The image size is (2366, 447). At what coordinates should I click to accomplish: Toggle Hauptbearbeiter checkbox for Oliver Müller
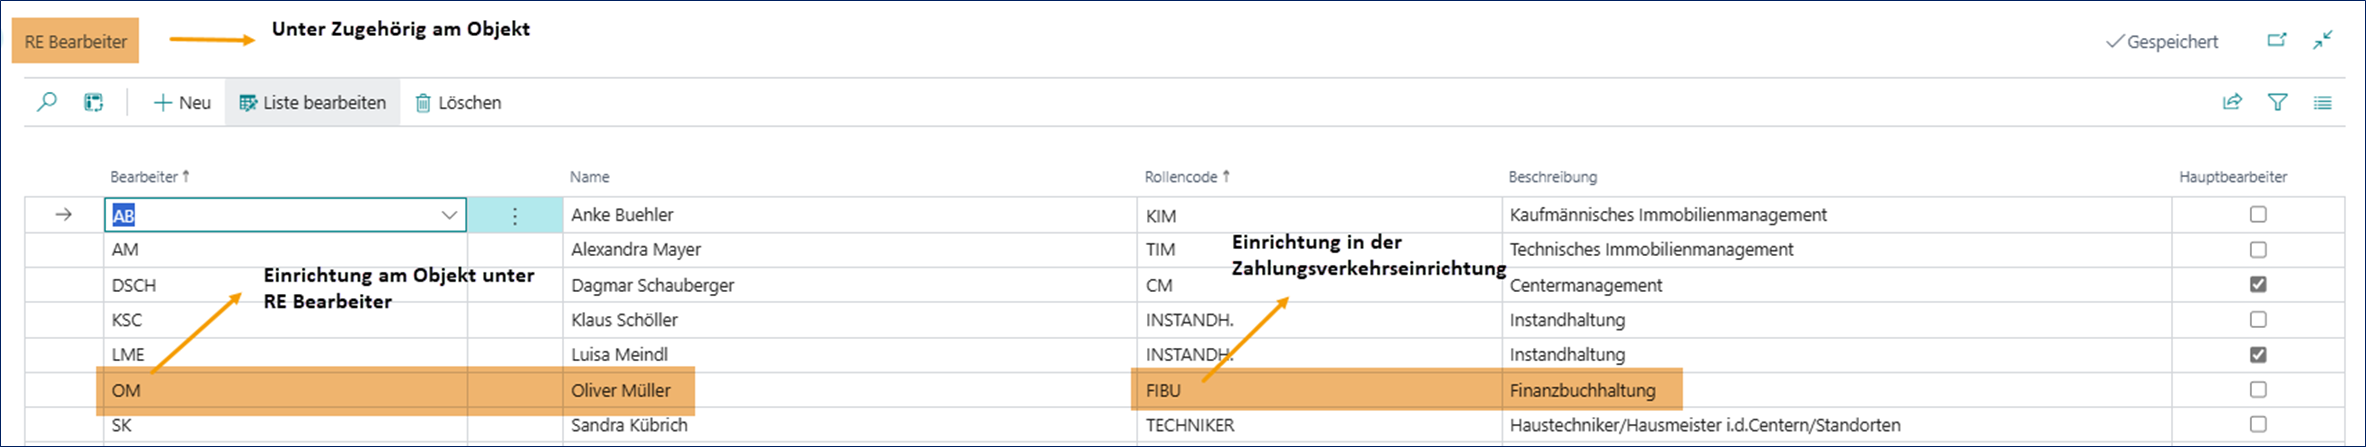tap(2258, 389)
